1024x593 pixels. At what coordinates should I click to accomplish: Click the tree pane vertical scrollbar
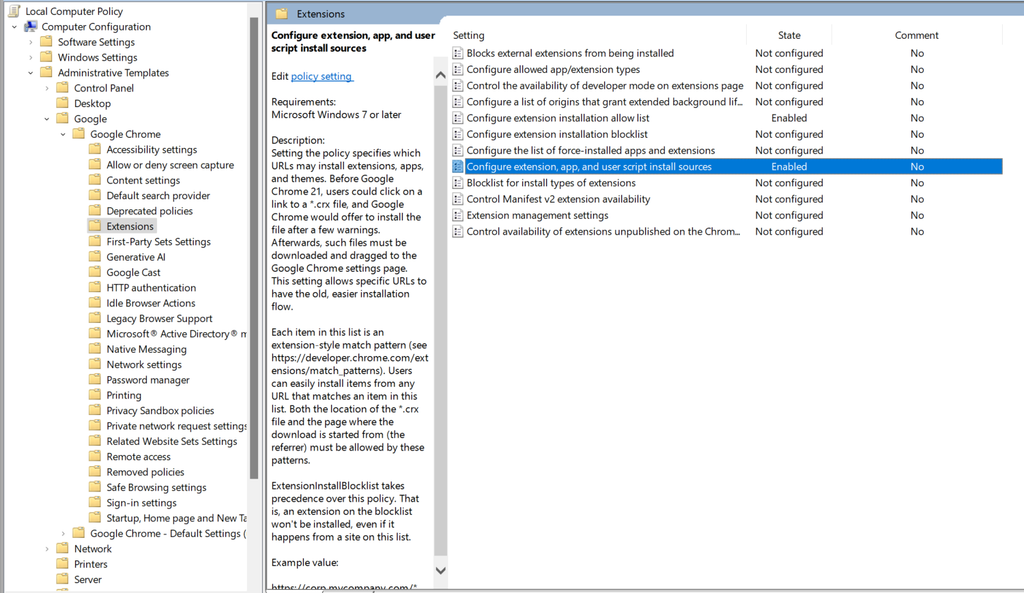pos(254,248)
